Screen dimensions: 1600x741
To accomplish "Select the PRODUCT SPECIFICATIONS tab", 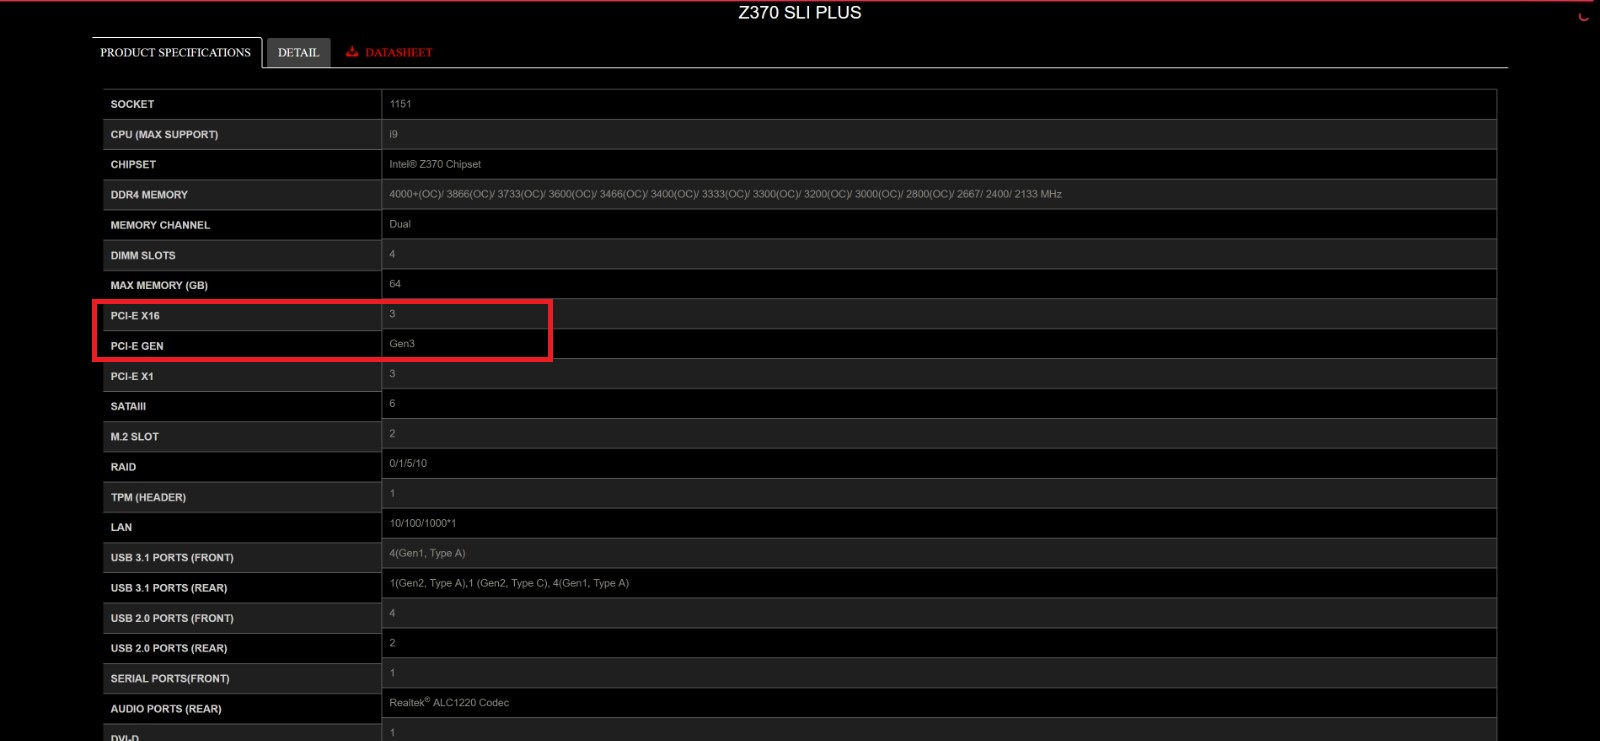I will [176, 53].
